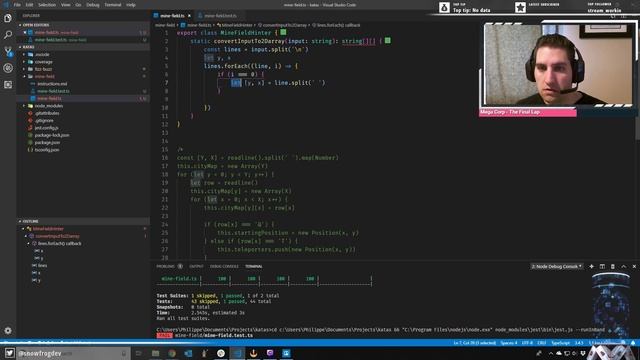640x360 pixels.
Task: Add a new terminal with plus icon
Action: (x=591, y=267)
